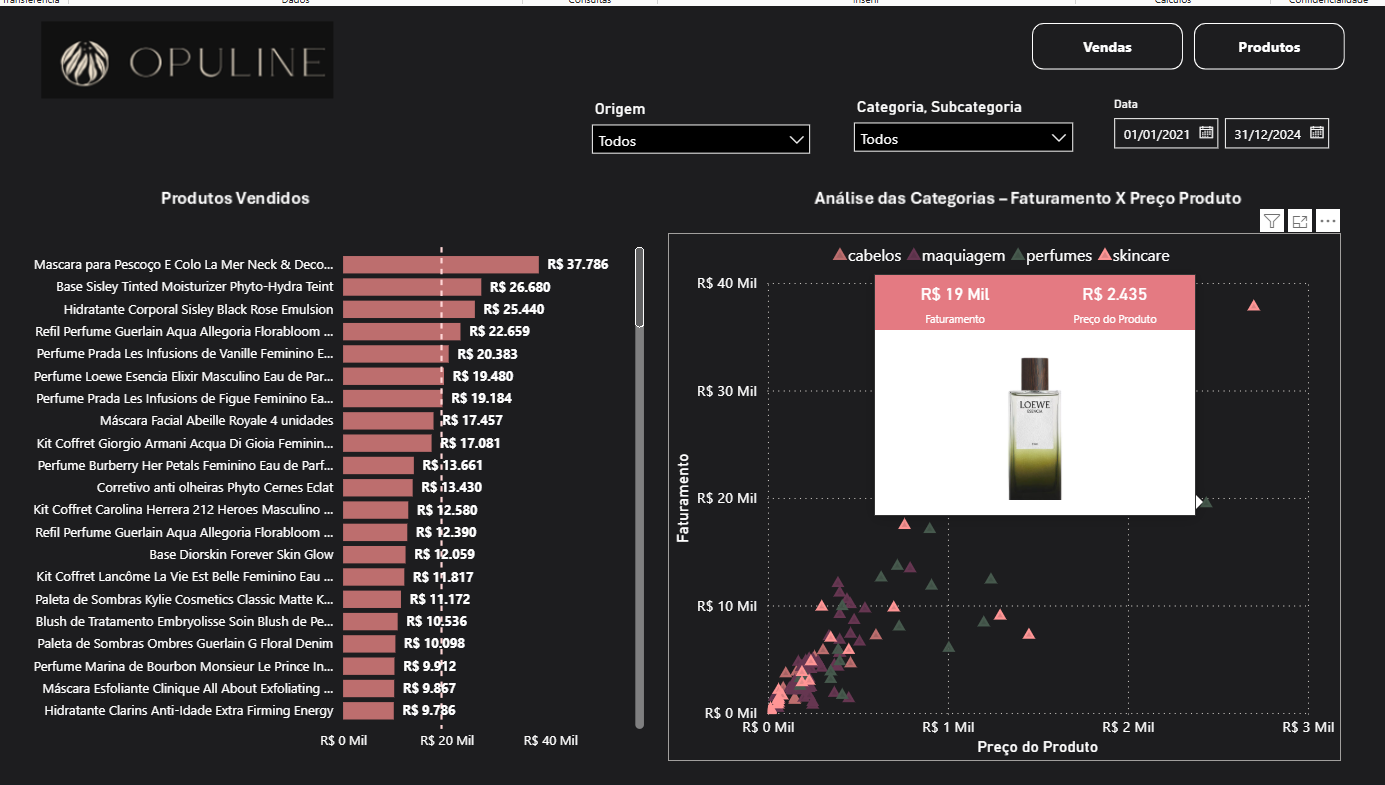Click the label Perfume Prada Les Infusions de Vanille
Viewport: 1385px width, 785px height.
click(x=185, y=354)
